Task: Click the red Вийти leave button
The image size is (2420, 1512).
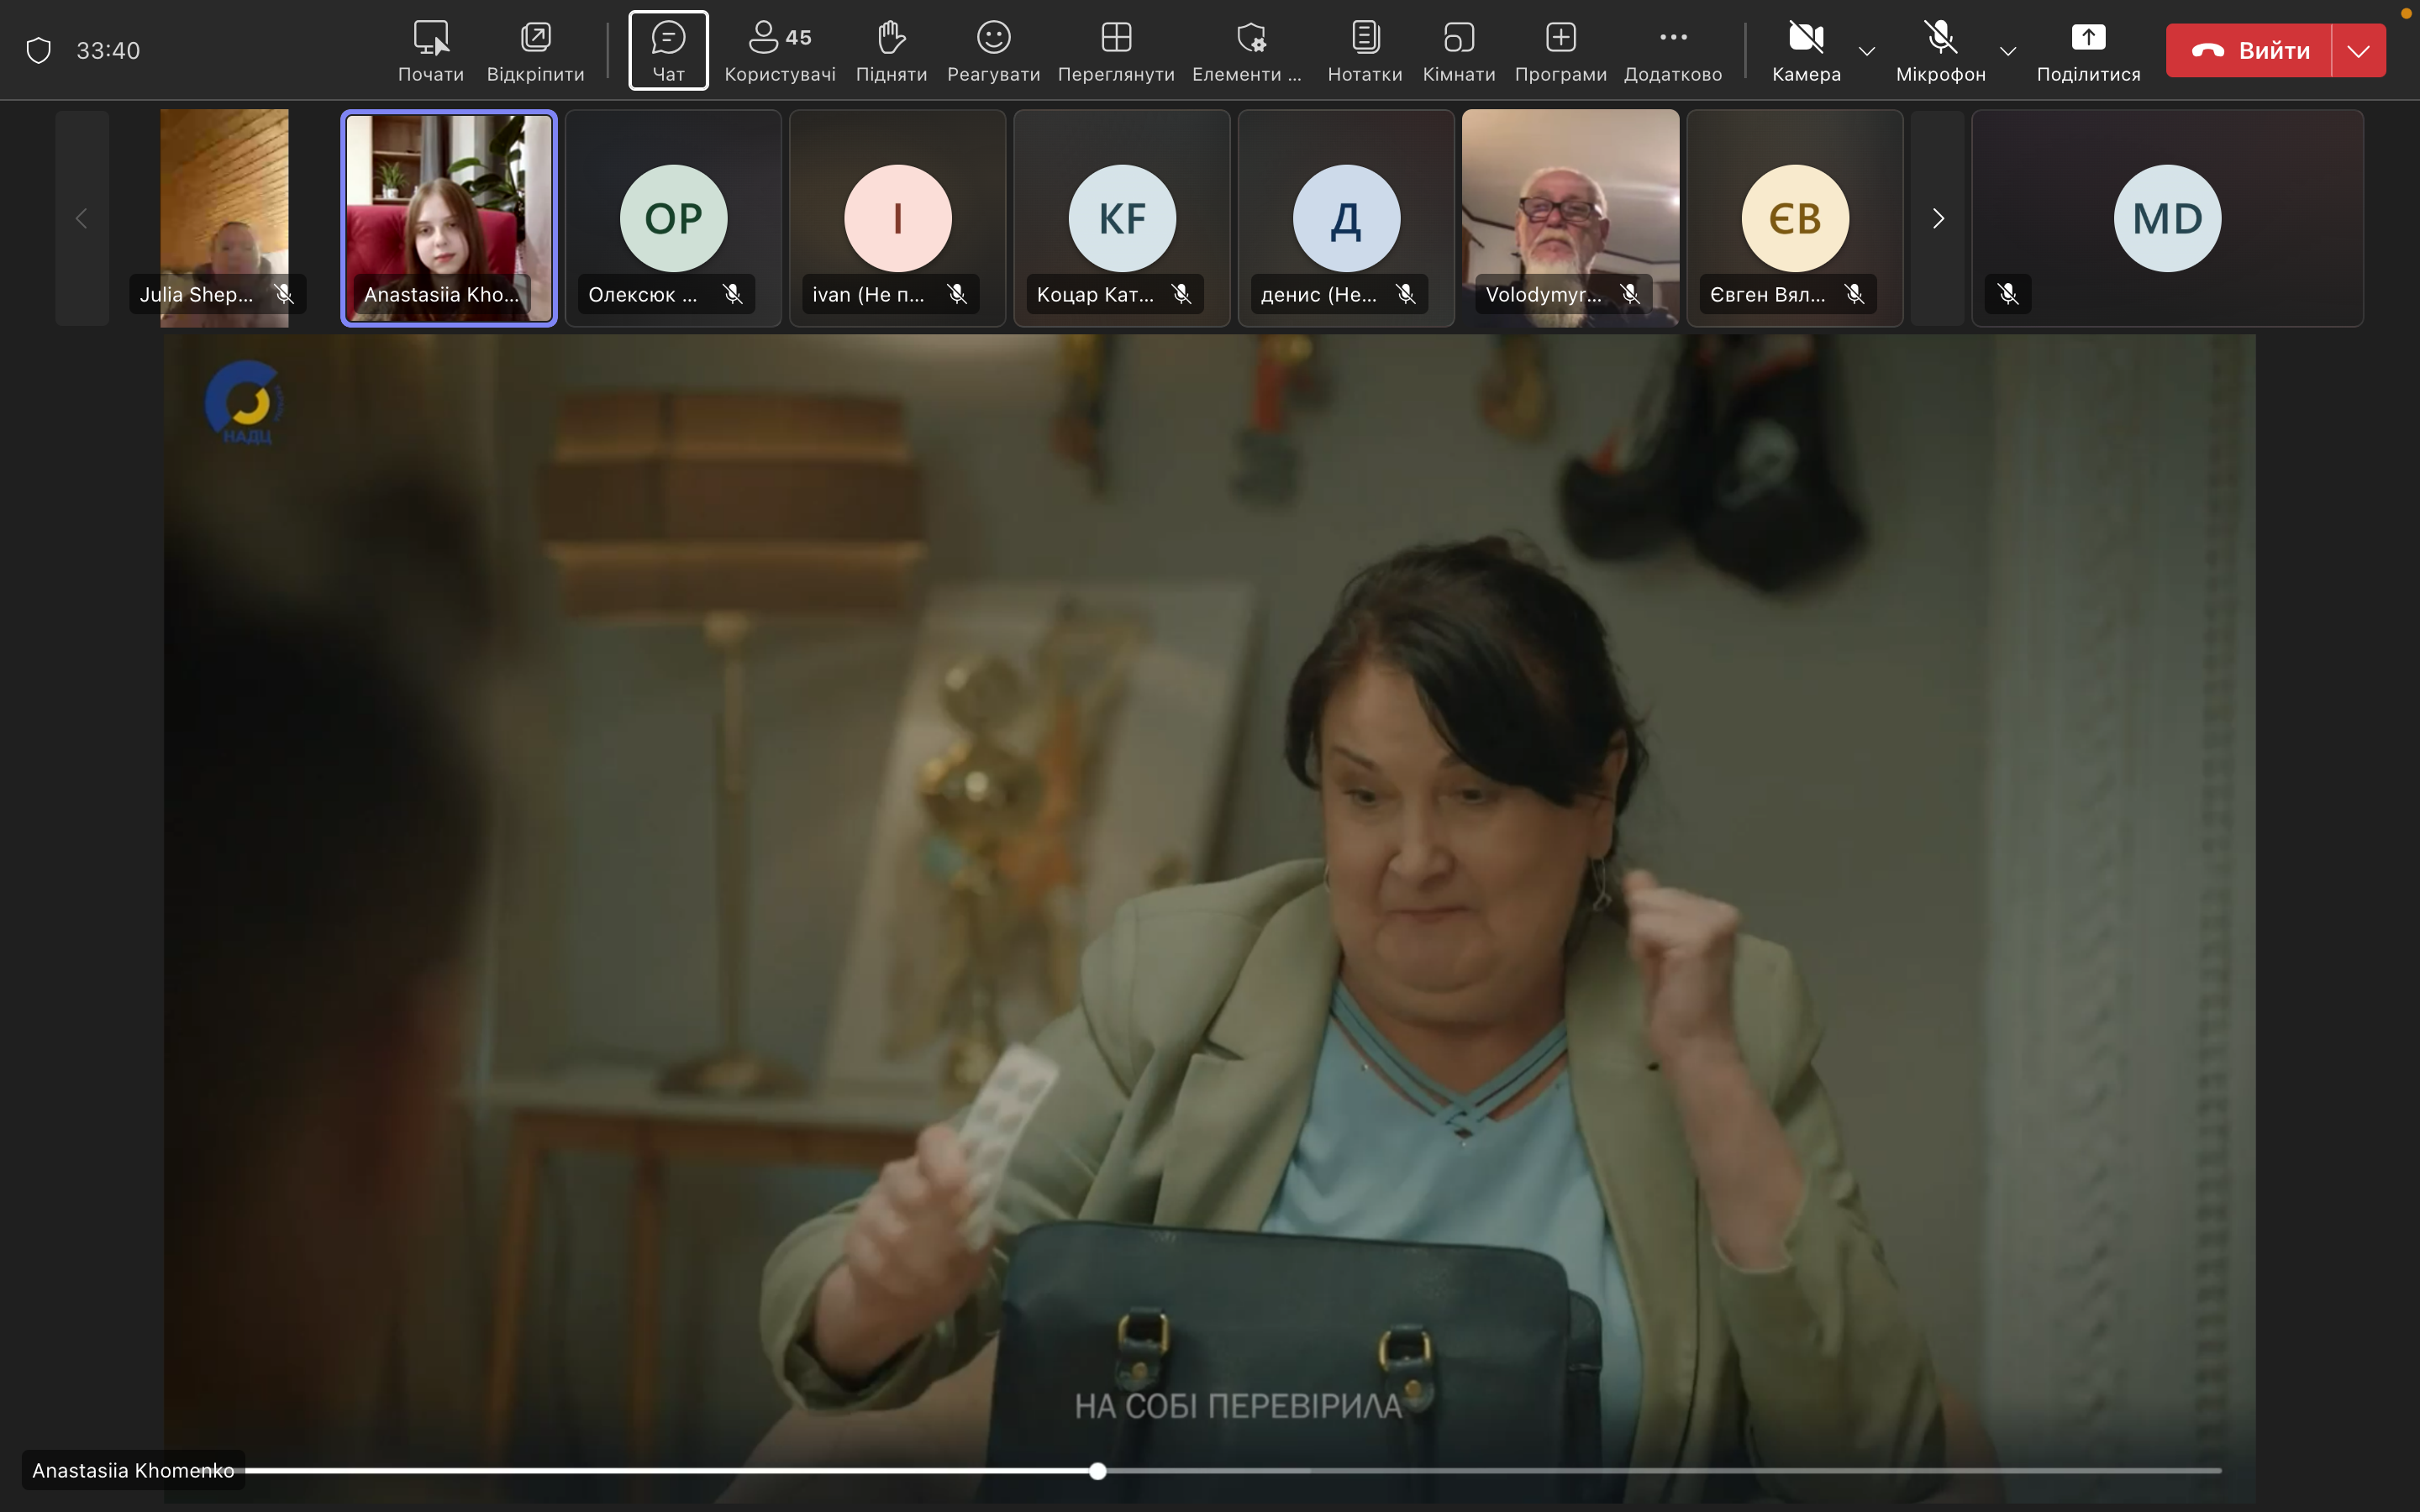Action: click(x=2249, y=51)
